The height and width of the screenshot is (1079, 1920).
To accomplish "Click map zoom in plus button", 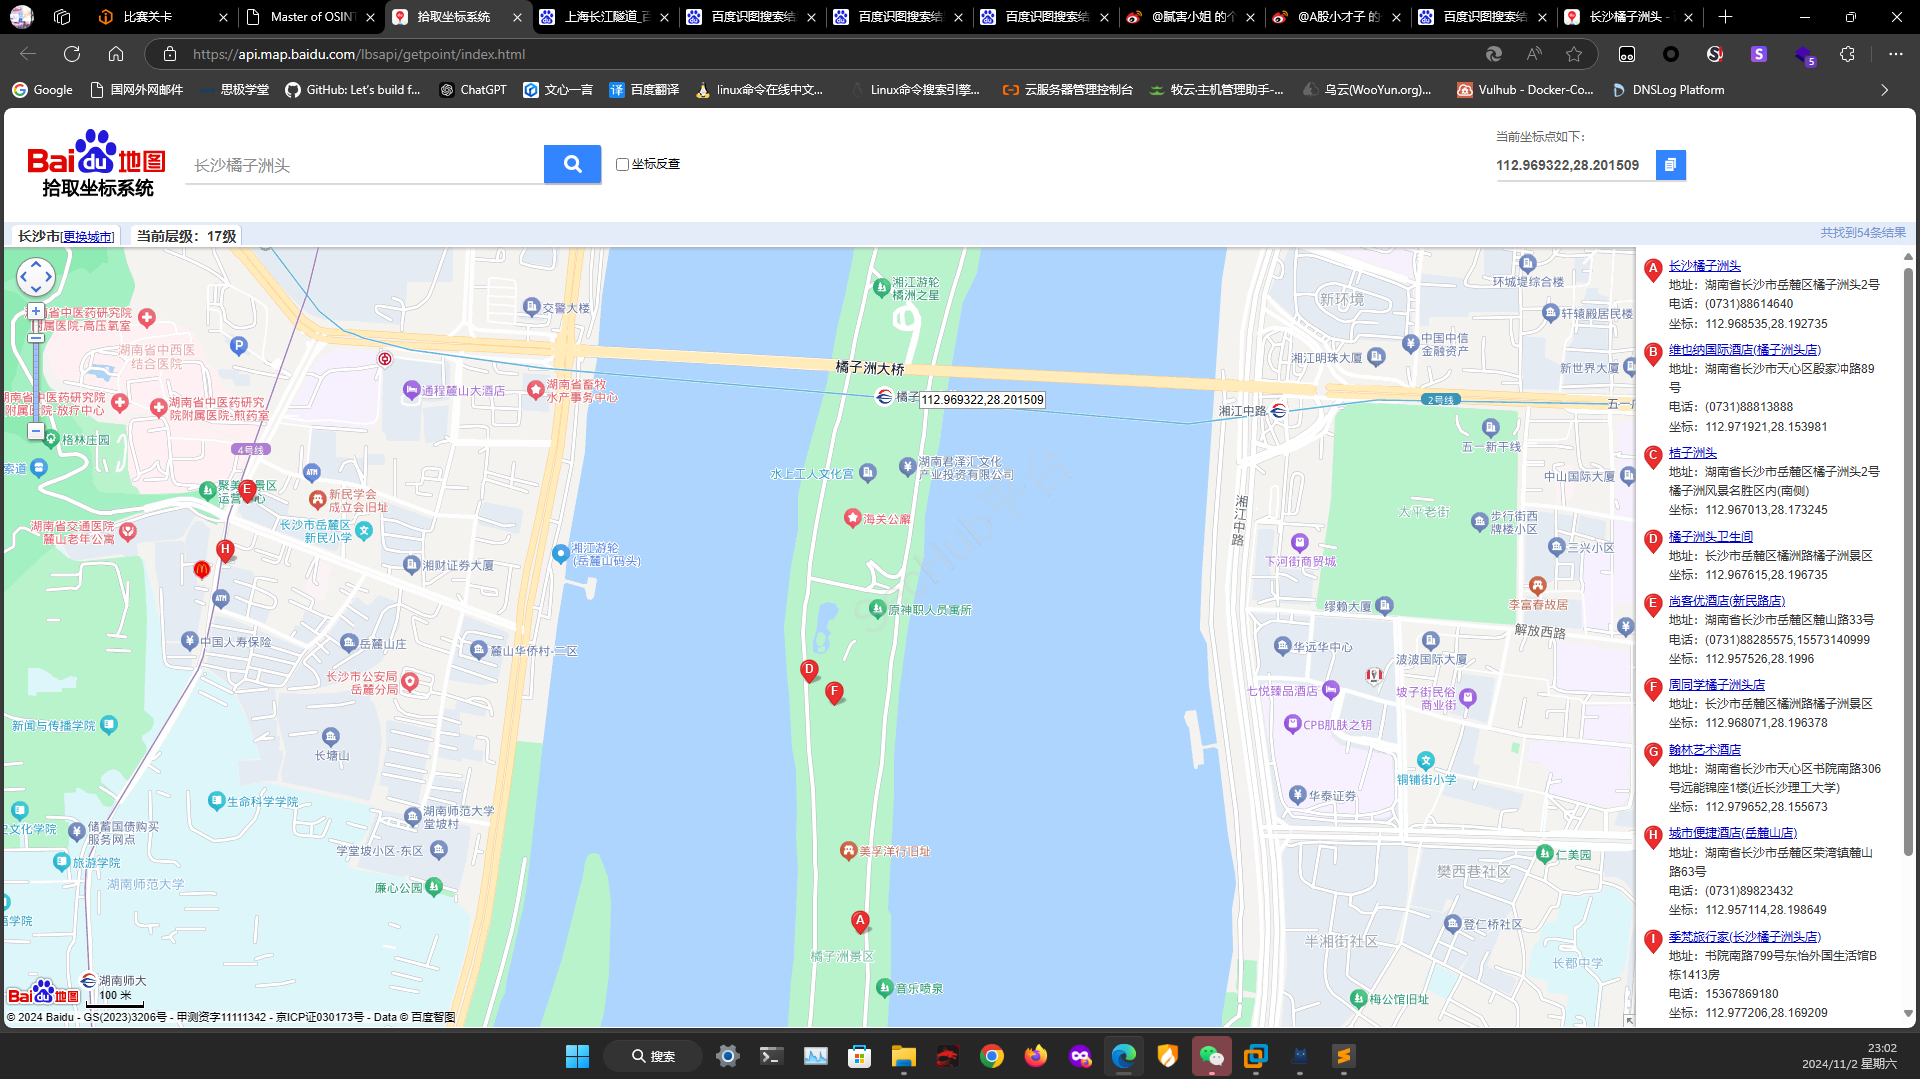I will click(x=36, y=311).
